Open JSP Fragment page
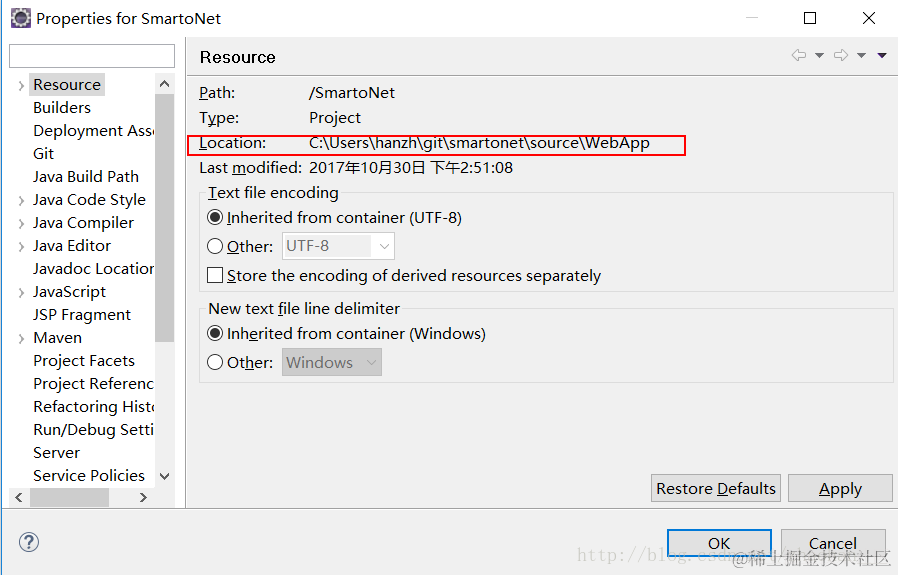 click(82, 315)
